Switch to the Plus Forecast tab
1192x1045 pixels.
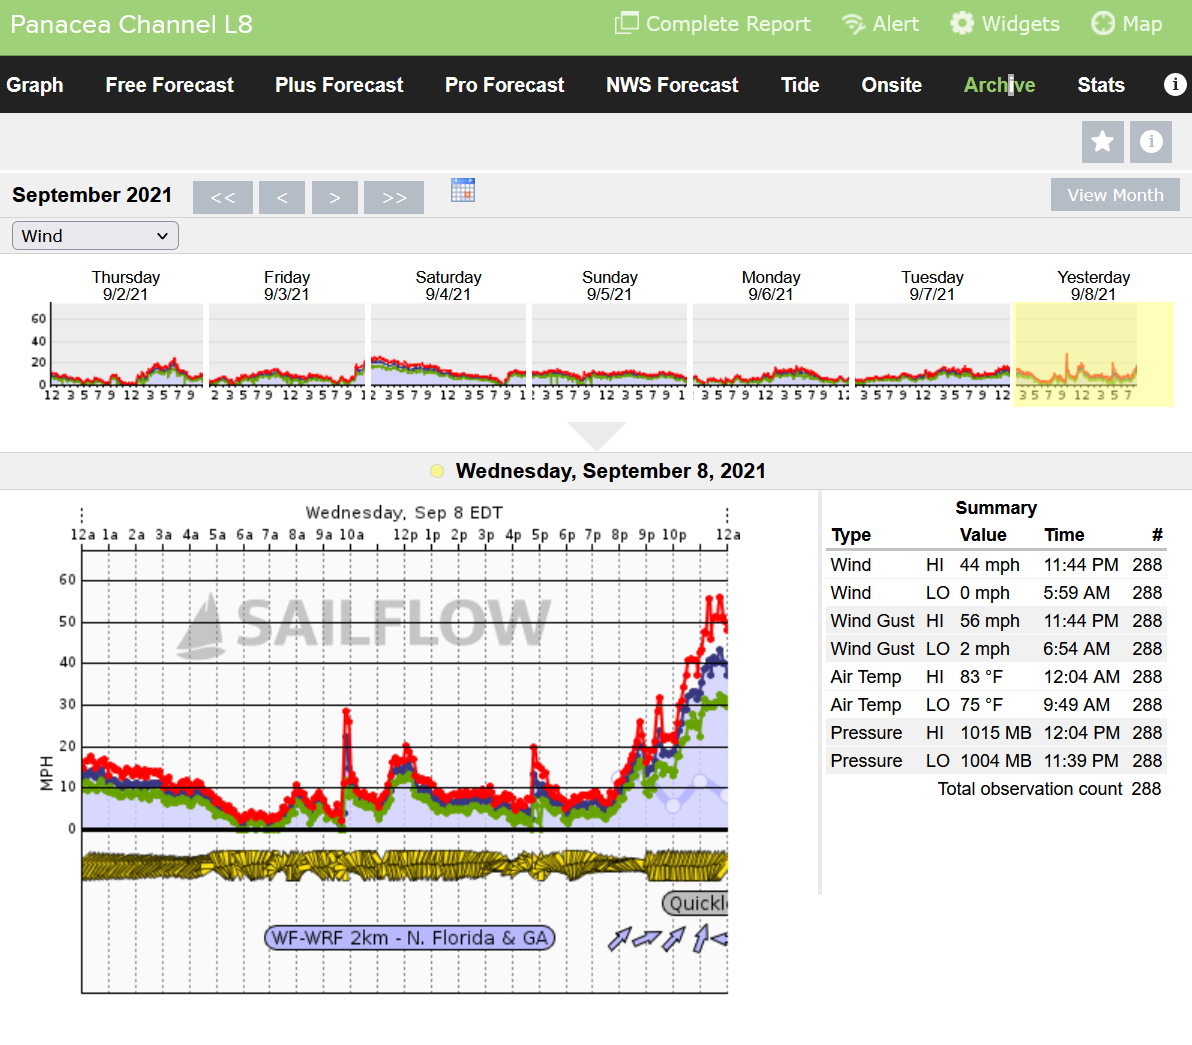[339, 85]
